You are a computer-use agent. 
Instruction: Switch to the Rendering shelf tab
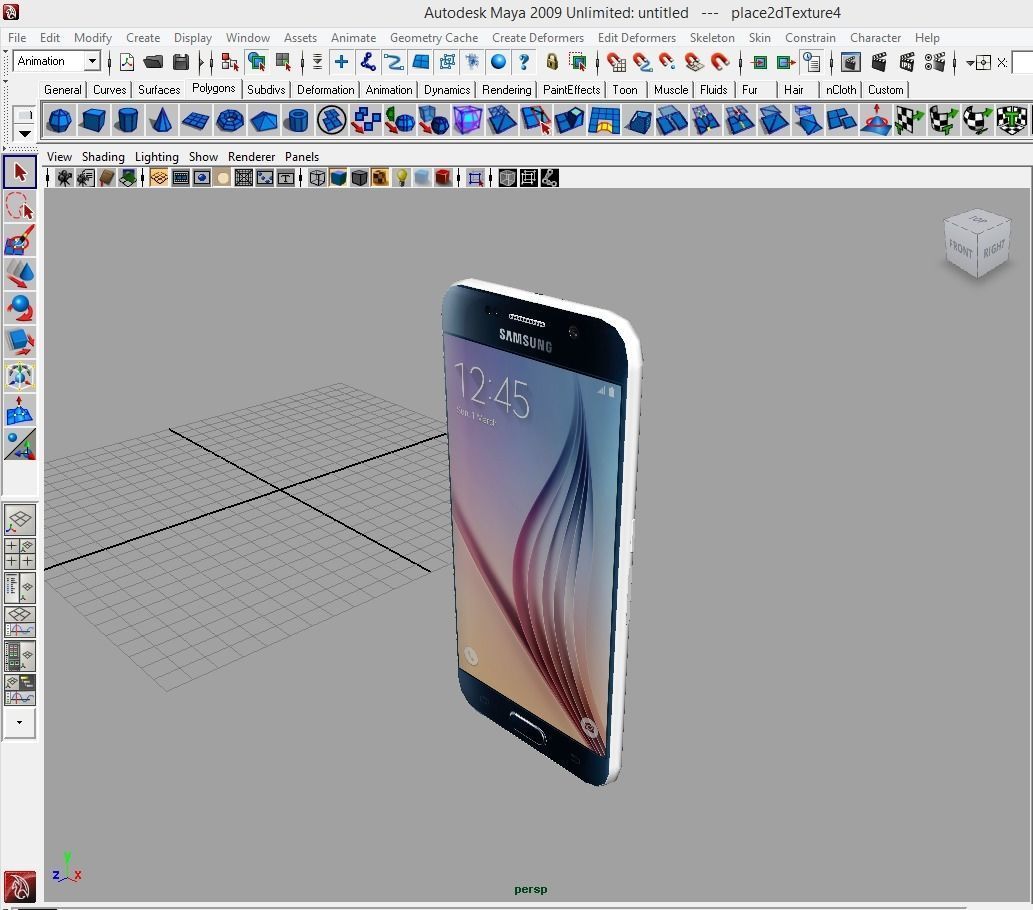(507, 90)
